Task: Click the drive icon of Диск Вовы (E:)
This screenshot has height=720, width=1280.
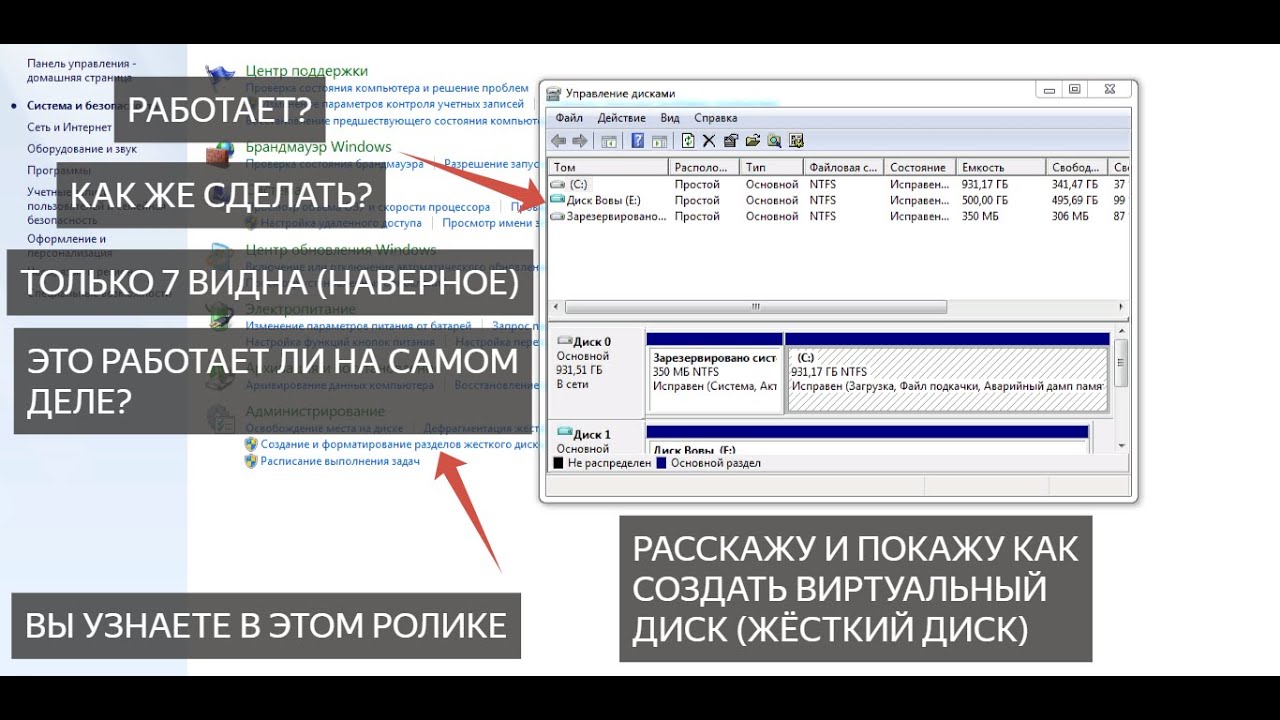Action: pyautogui.click(x=557, y=200)
